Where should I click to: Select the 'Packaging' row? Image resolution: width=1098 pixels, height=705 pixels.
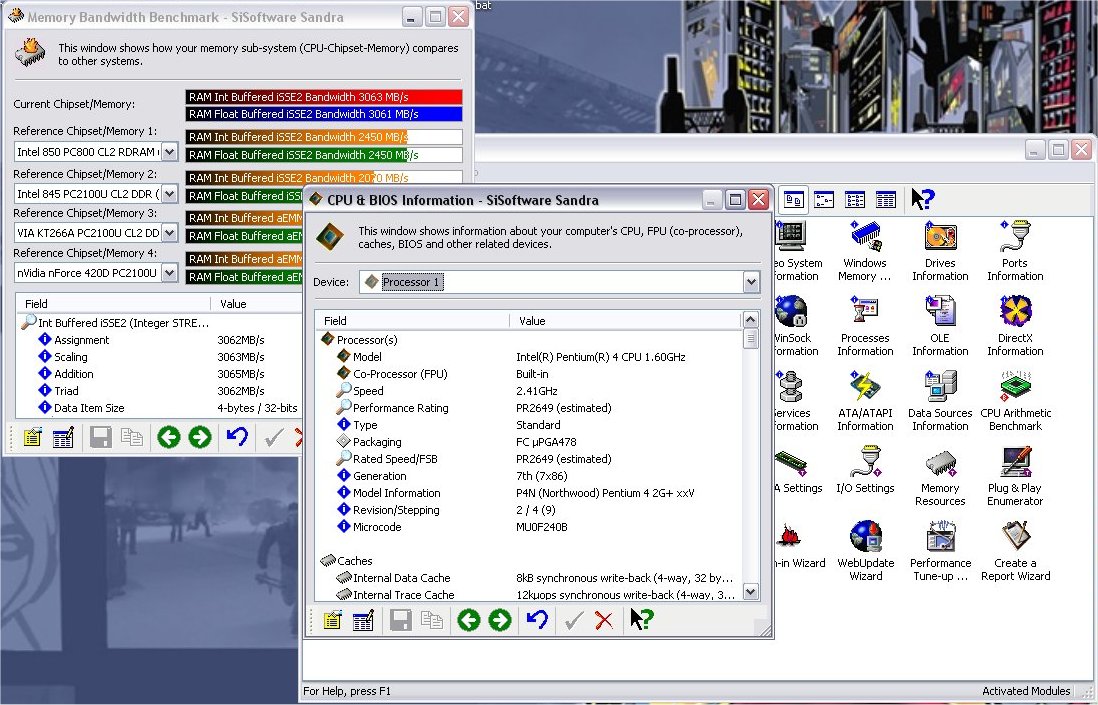(x=529, y=442)
